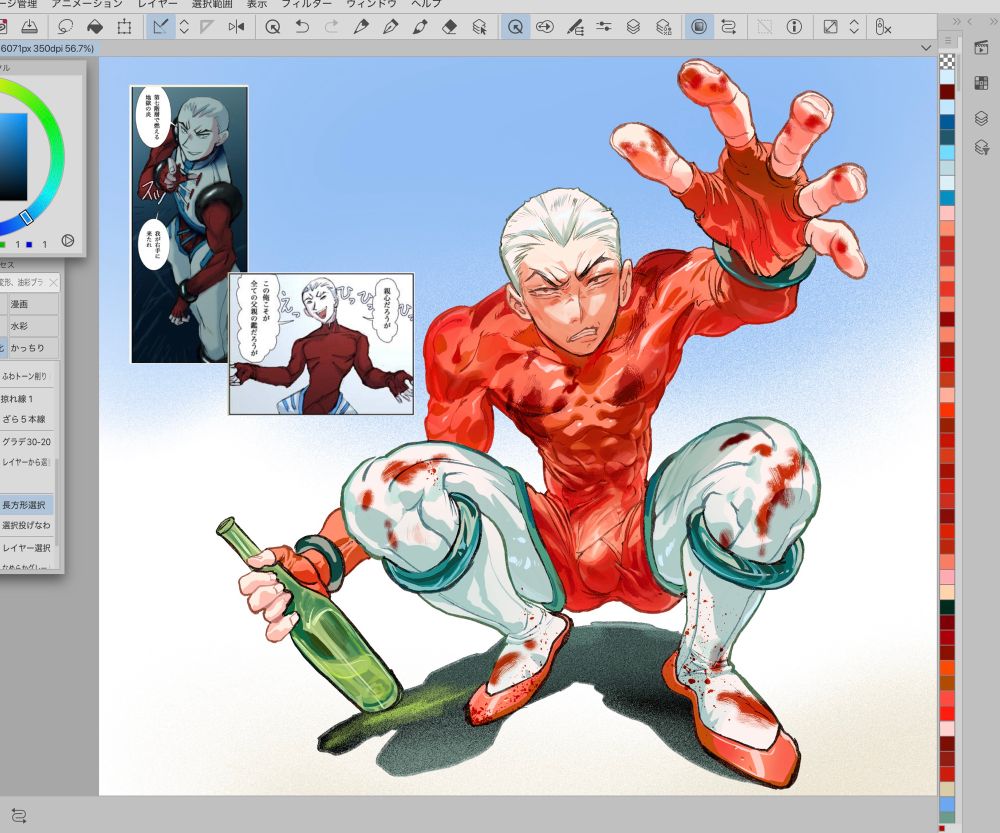The width and height of the screenshot is (1000, 833).
Task: Open the 選択範囲 menu
Action: tap(212, 4)
